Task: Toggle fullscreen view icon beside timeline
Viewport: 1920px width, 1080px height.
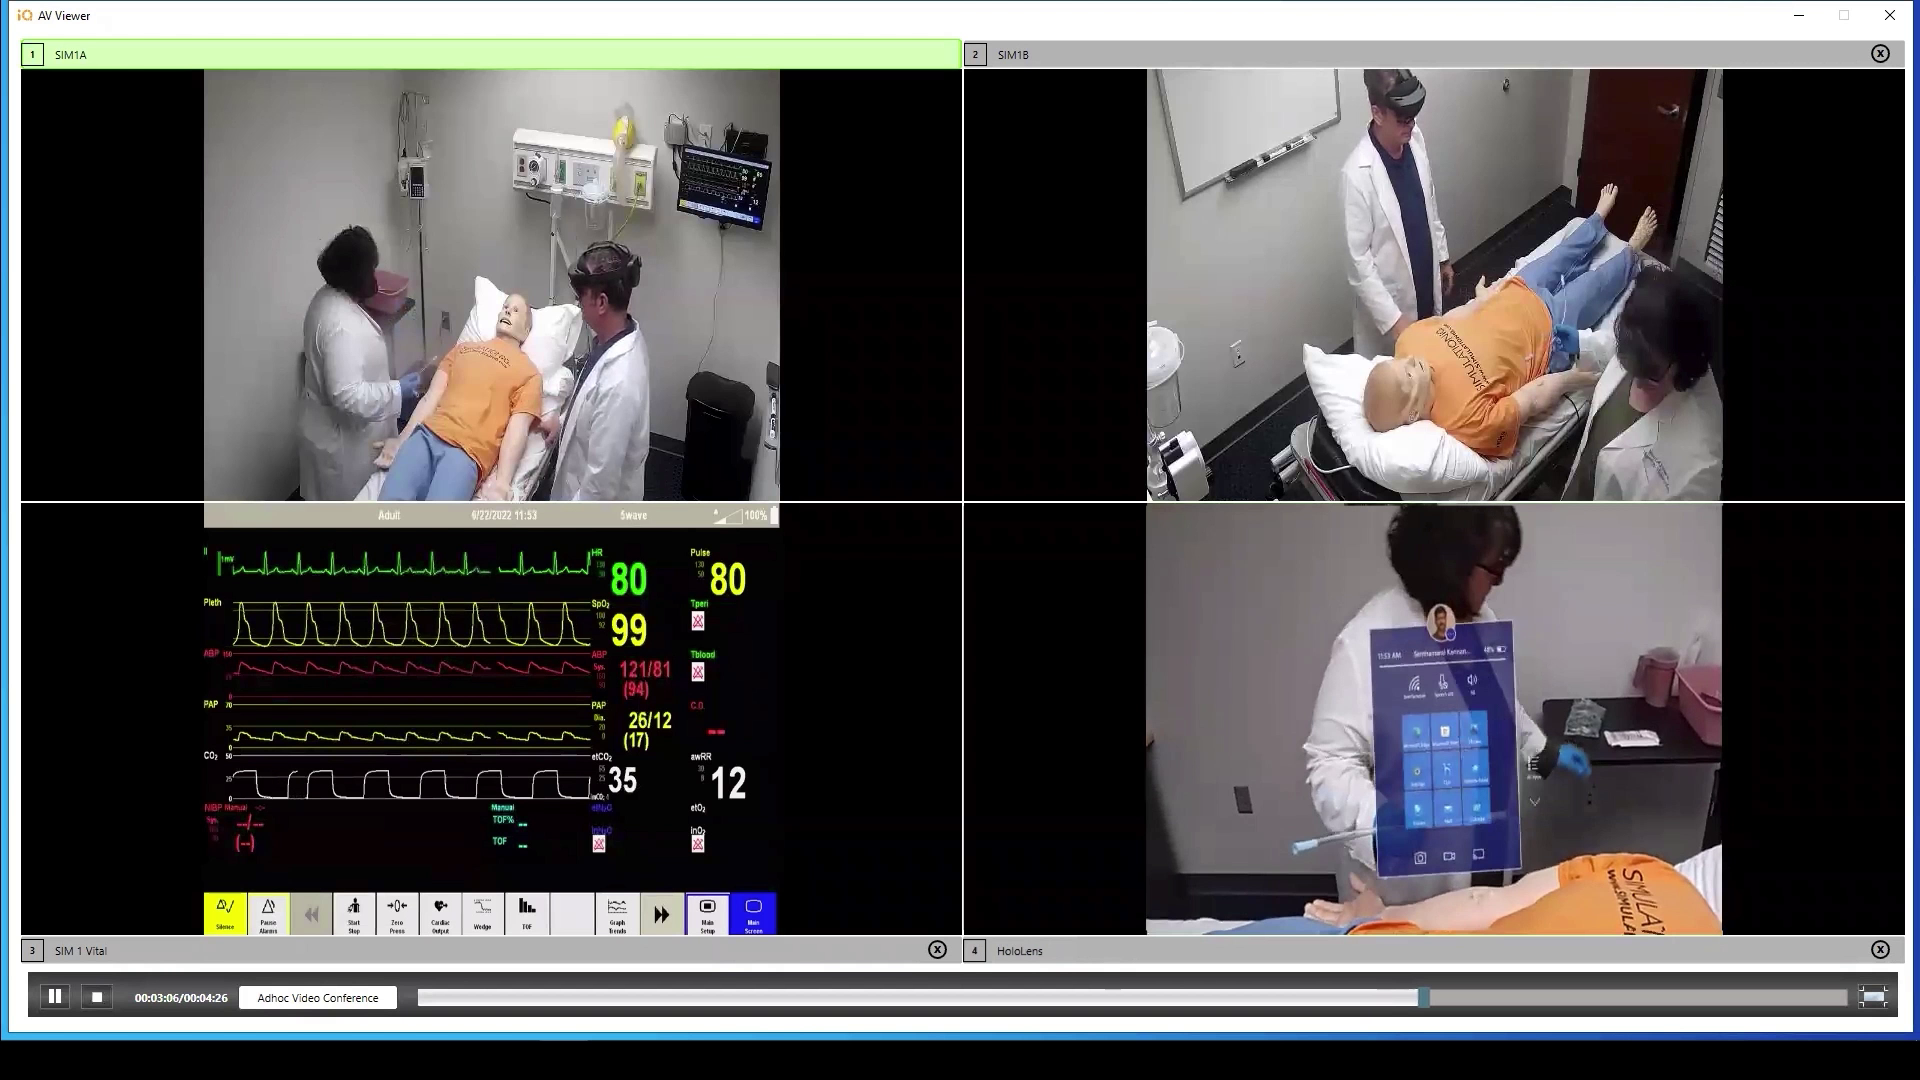Action: tap(1873, 997)
